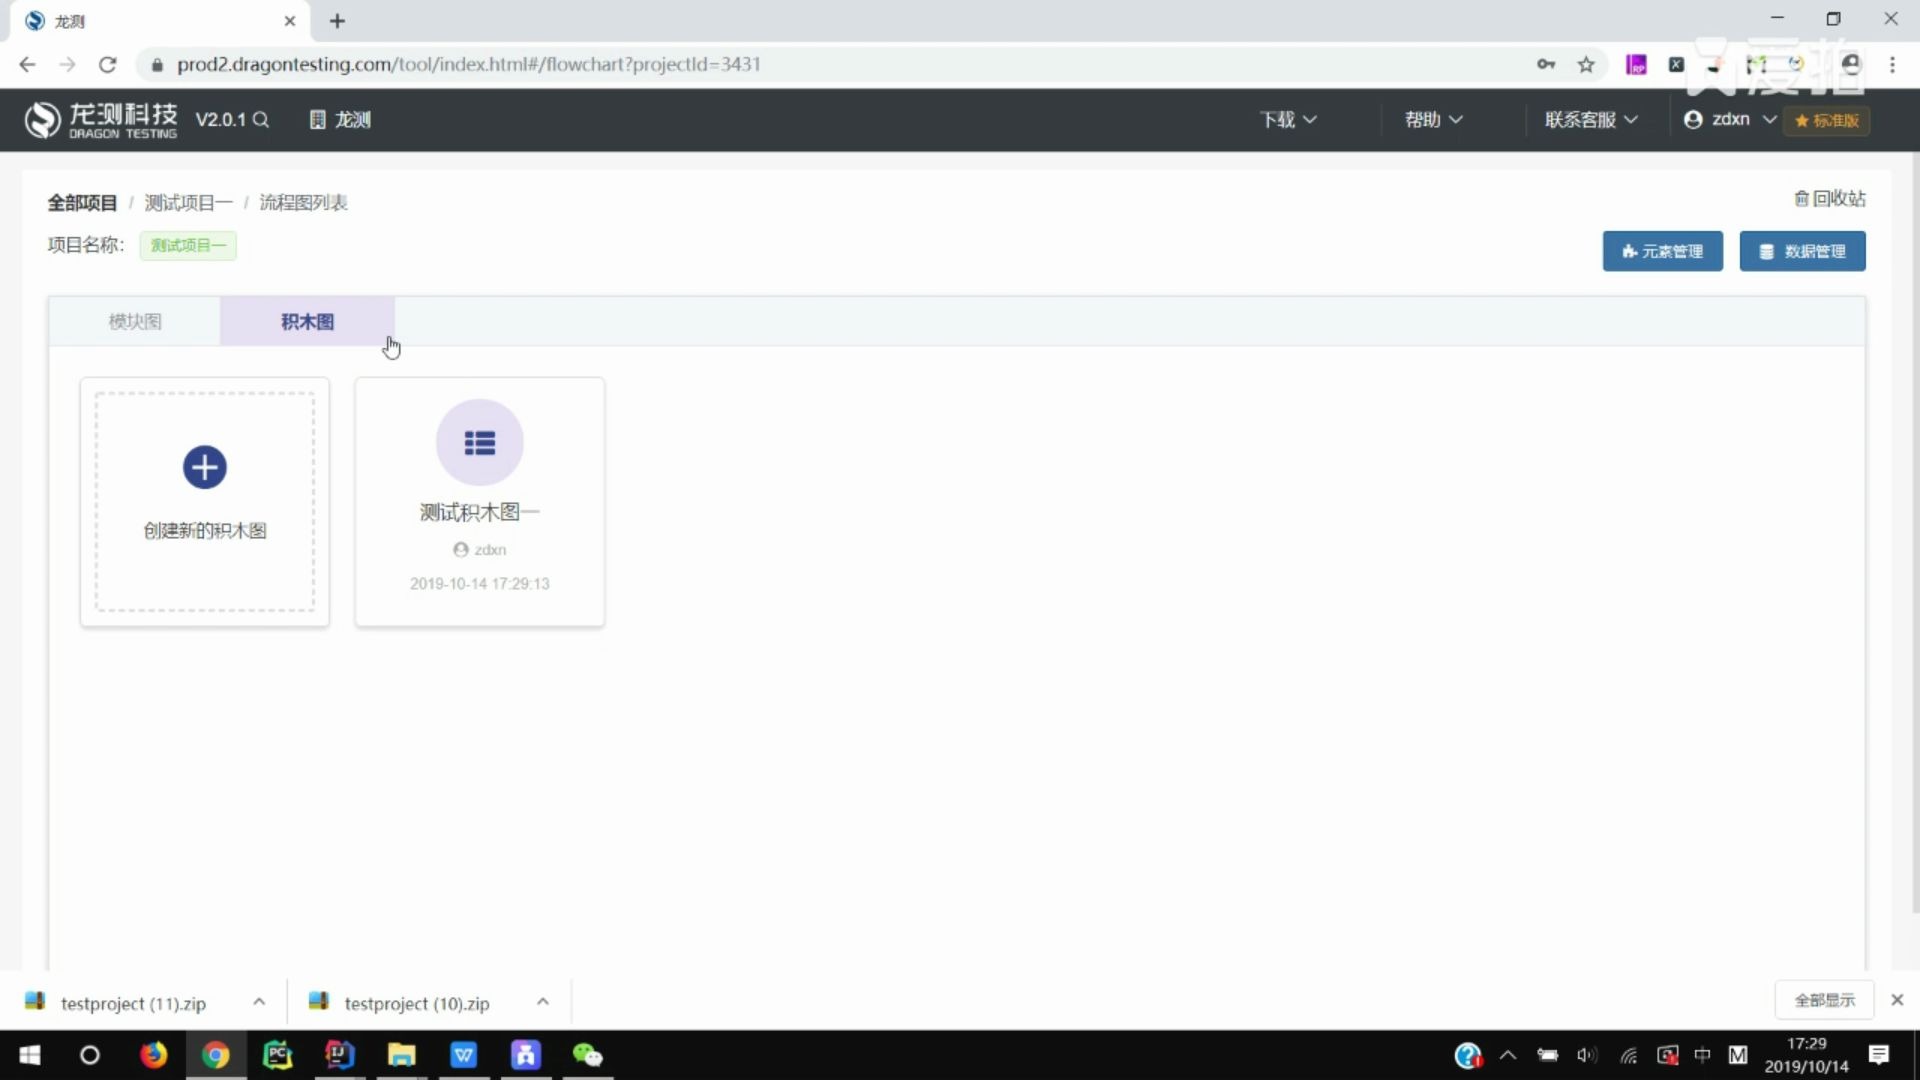The height and width of the screenshot is (1080, 1920).
Task: Expand the 帮助 dropdown menu
Action: point(1433,120)
